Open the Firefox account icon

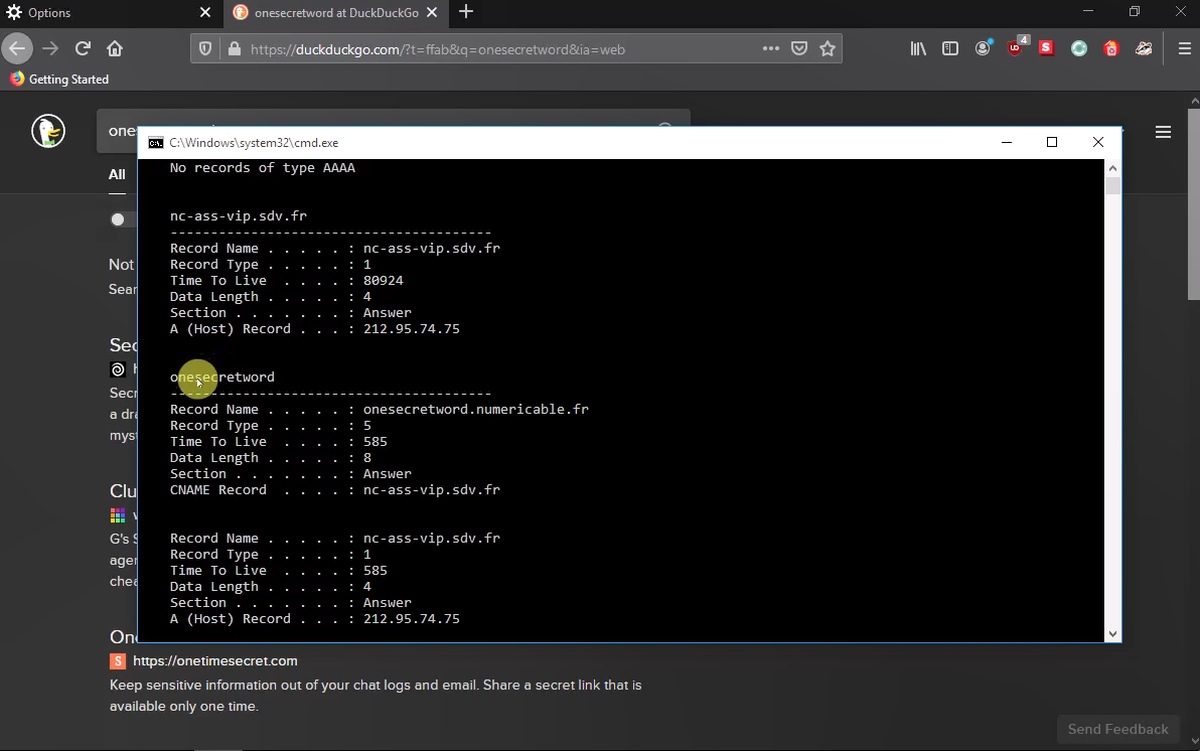983,48
